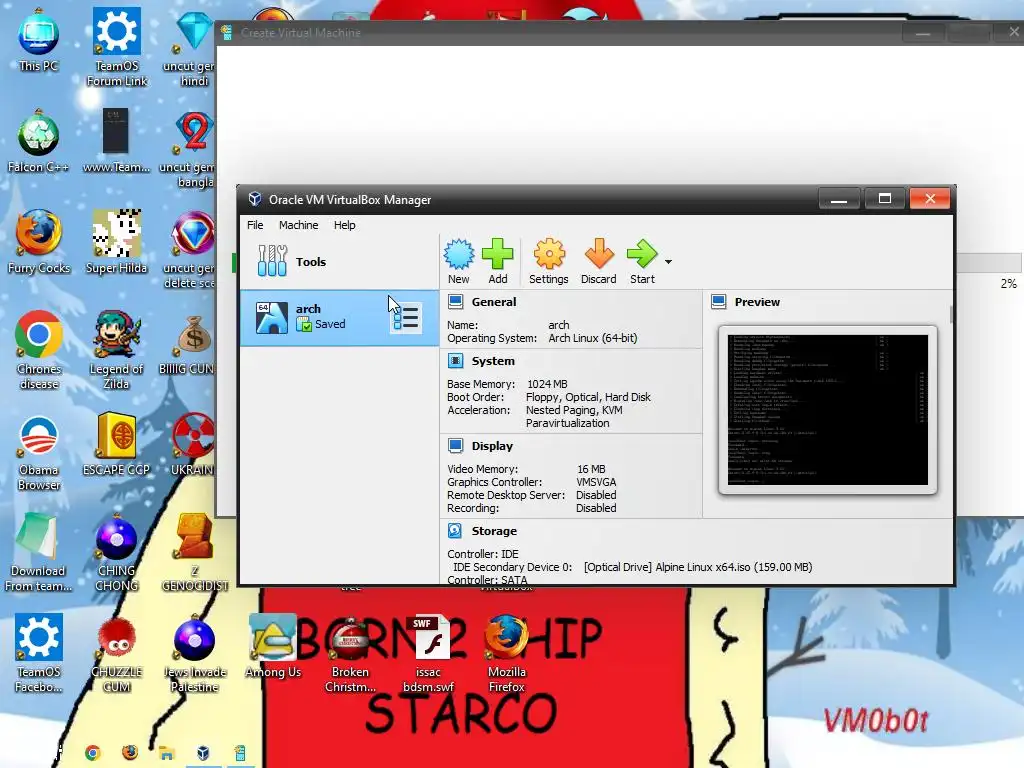
Task: Select Tools in the VirtualBox sidebar
Action: [339, 261]
